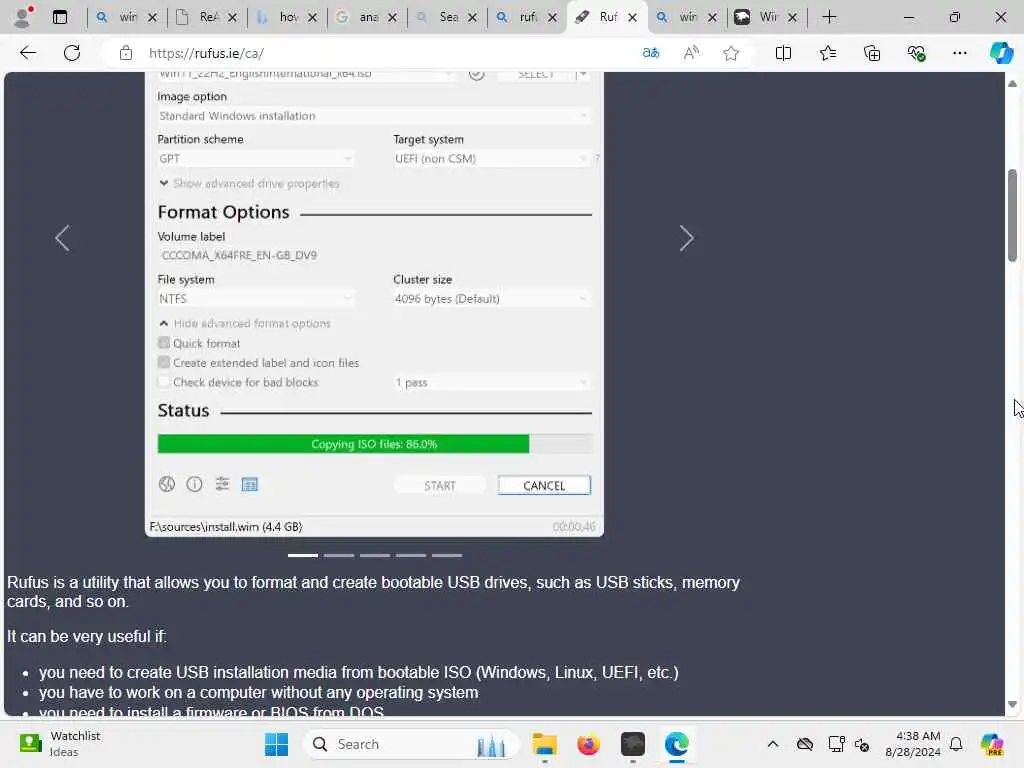Toggle Create extended label and icon files
Image resolution: width=1024 pixels, height=768 pixels.
(164, 362)
